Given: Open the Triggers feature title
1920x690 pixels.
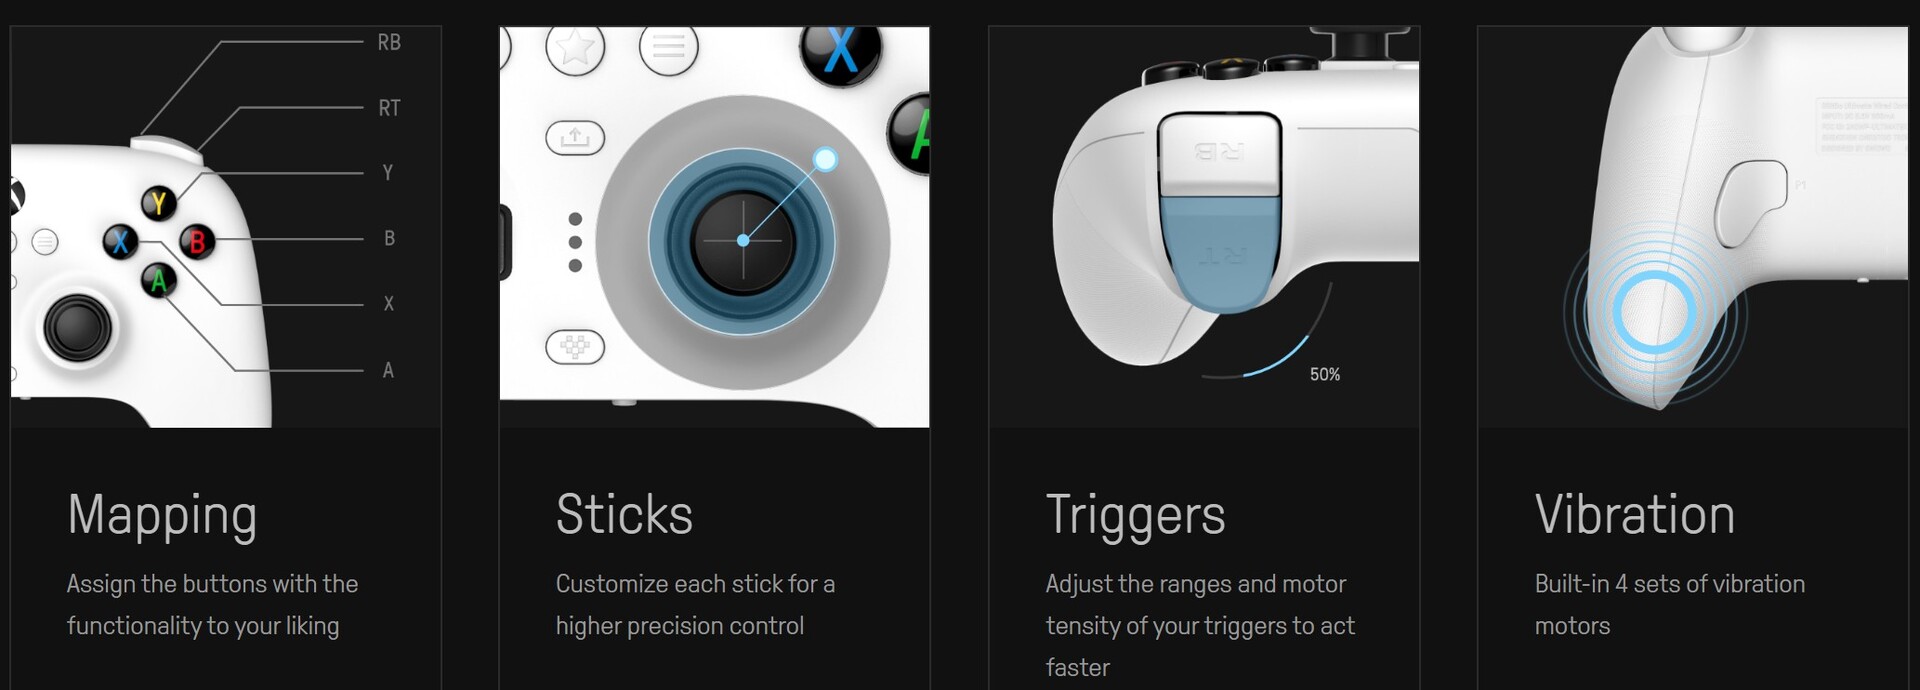Looking at the screenshot, I should coord(1135,516).
